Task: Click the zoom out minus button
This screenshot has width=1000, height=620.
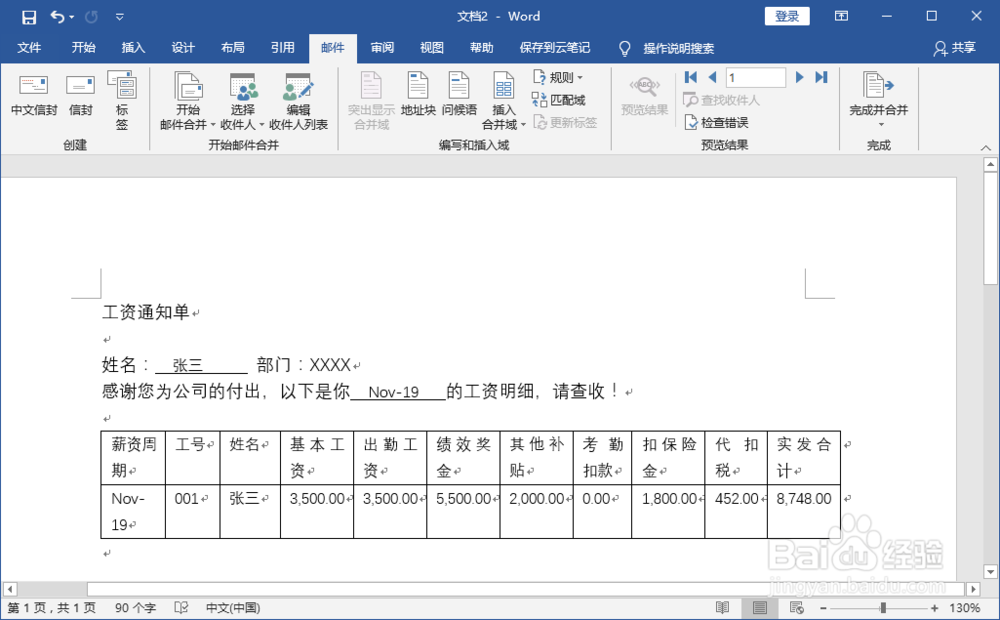Action: [x=823, y=609]
